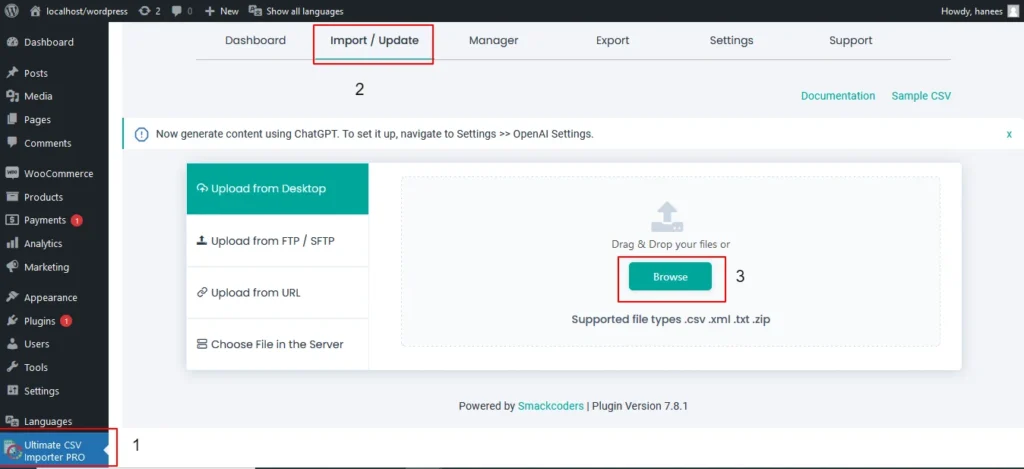The width and height of the screenshot is (1024, 469).
Task: Select Upload from URL option
Action: click(x=278, y=293)
